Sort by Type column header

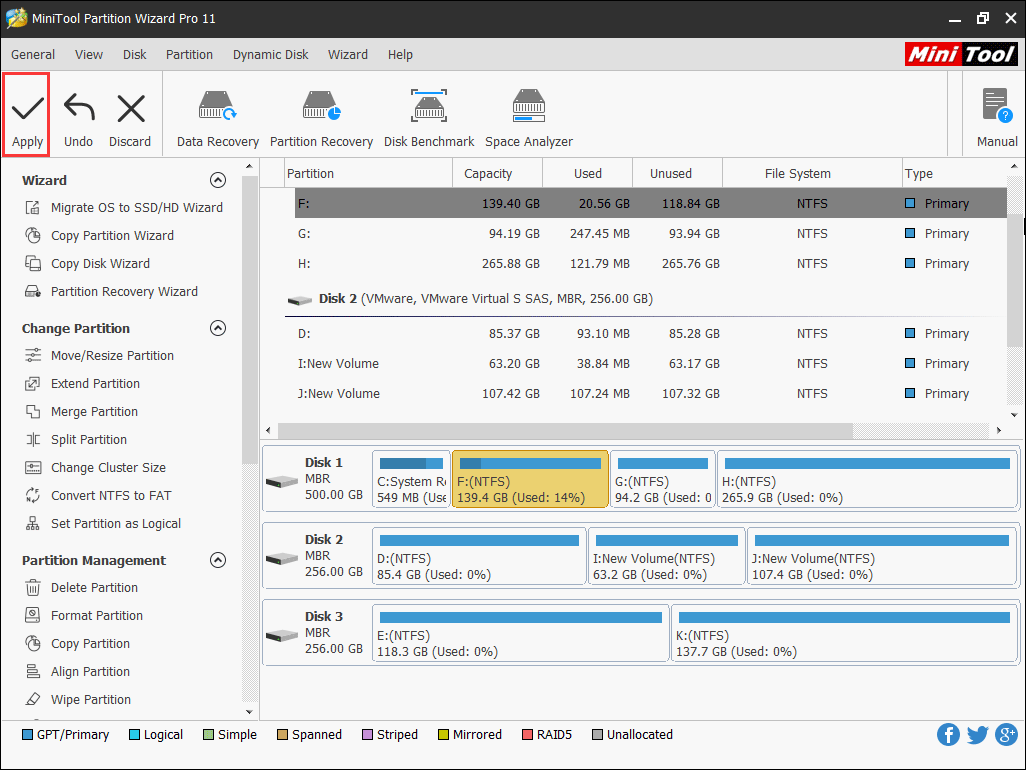click(x=955, y=173)
